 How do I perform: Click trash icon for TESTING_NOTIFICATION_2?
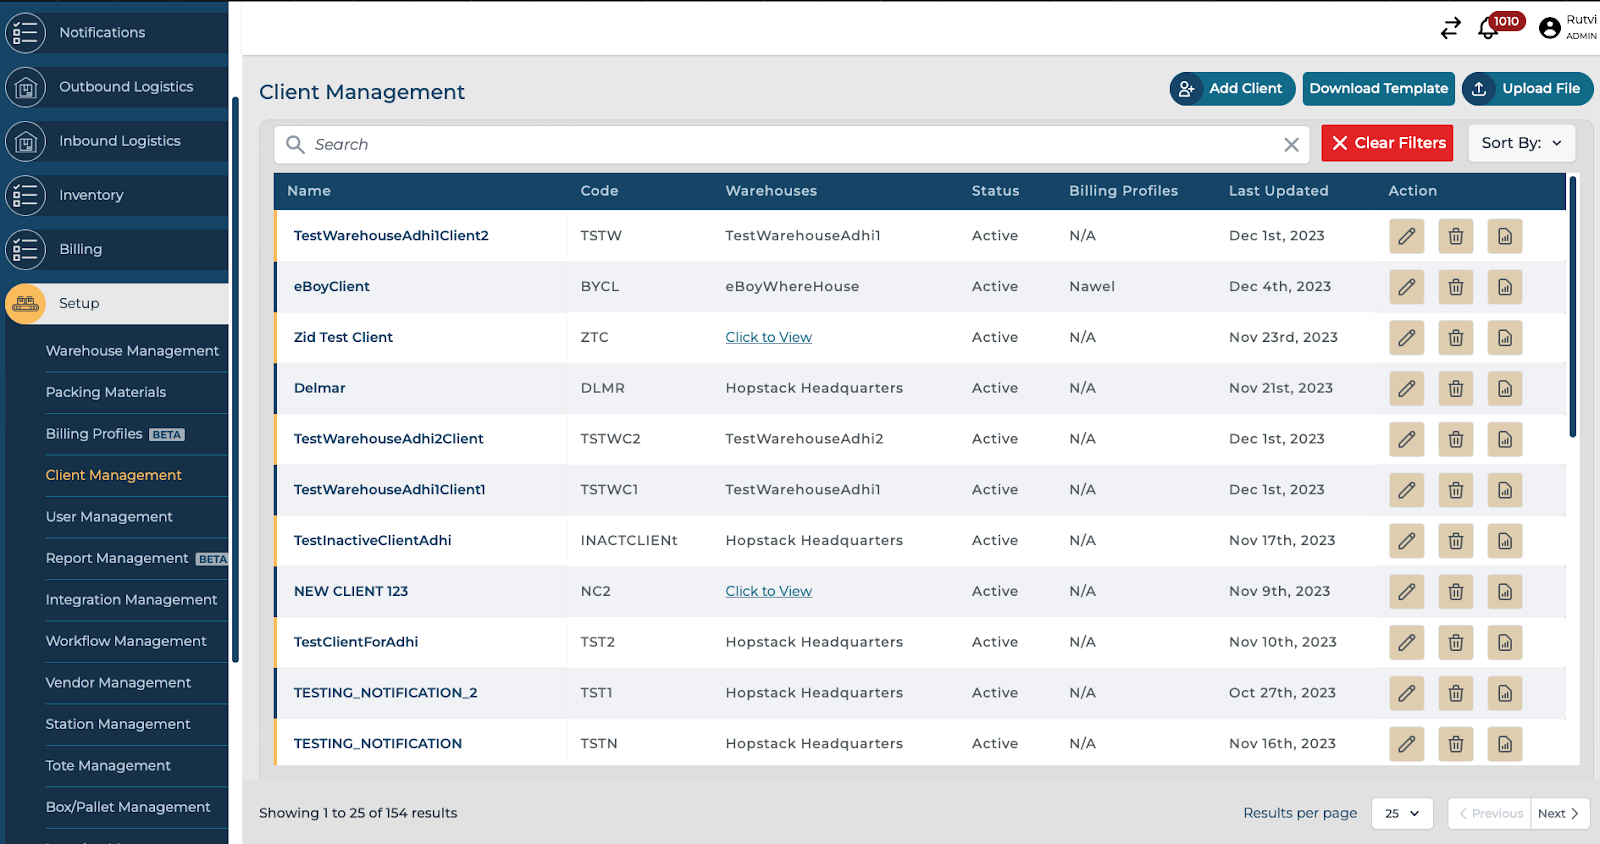pyautogui.click(x=1455, y=693)
